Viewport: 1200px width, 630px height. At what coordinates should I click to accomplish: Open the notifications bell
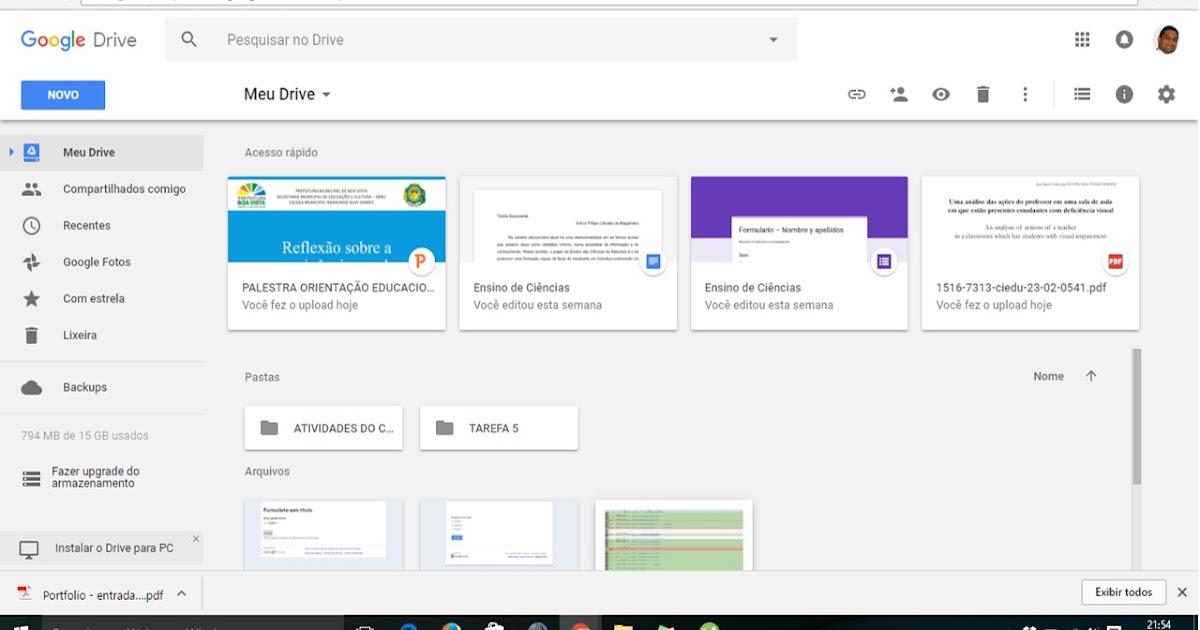coord(1124,39)
